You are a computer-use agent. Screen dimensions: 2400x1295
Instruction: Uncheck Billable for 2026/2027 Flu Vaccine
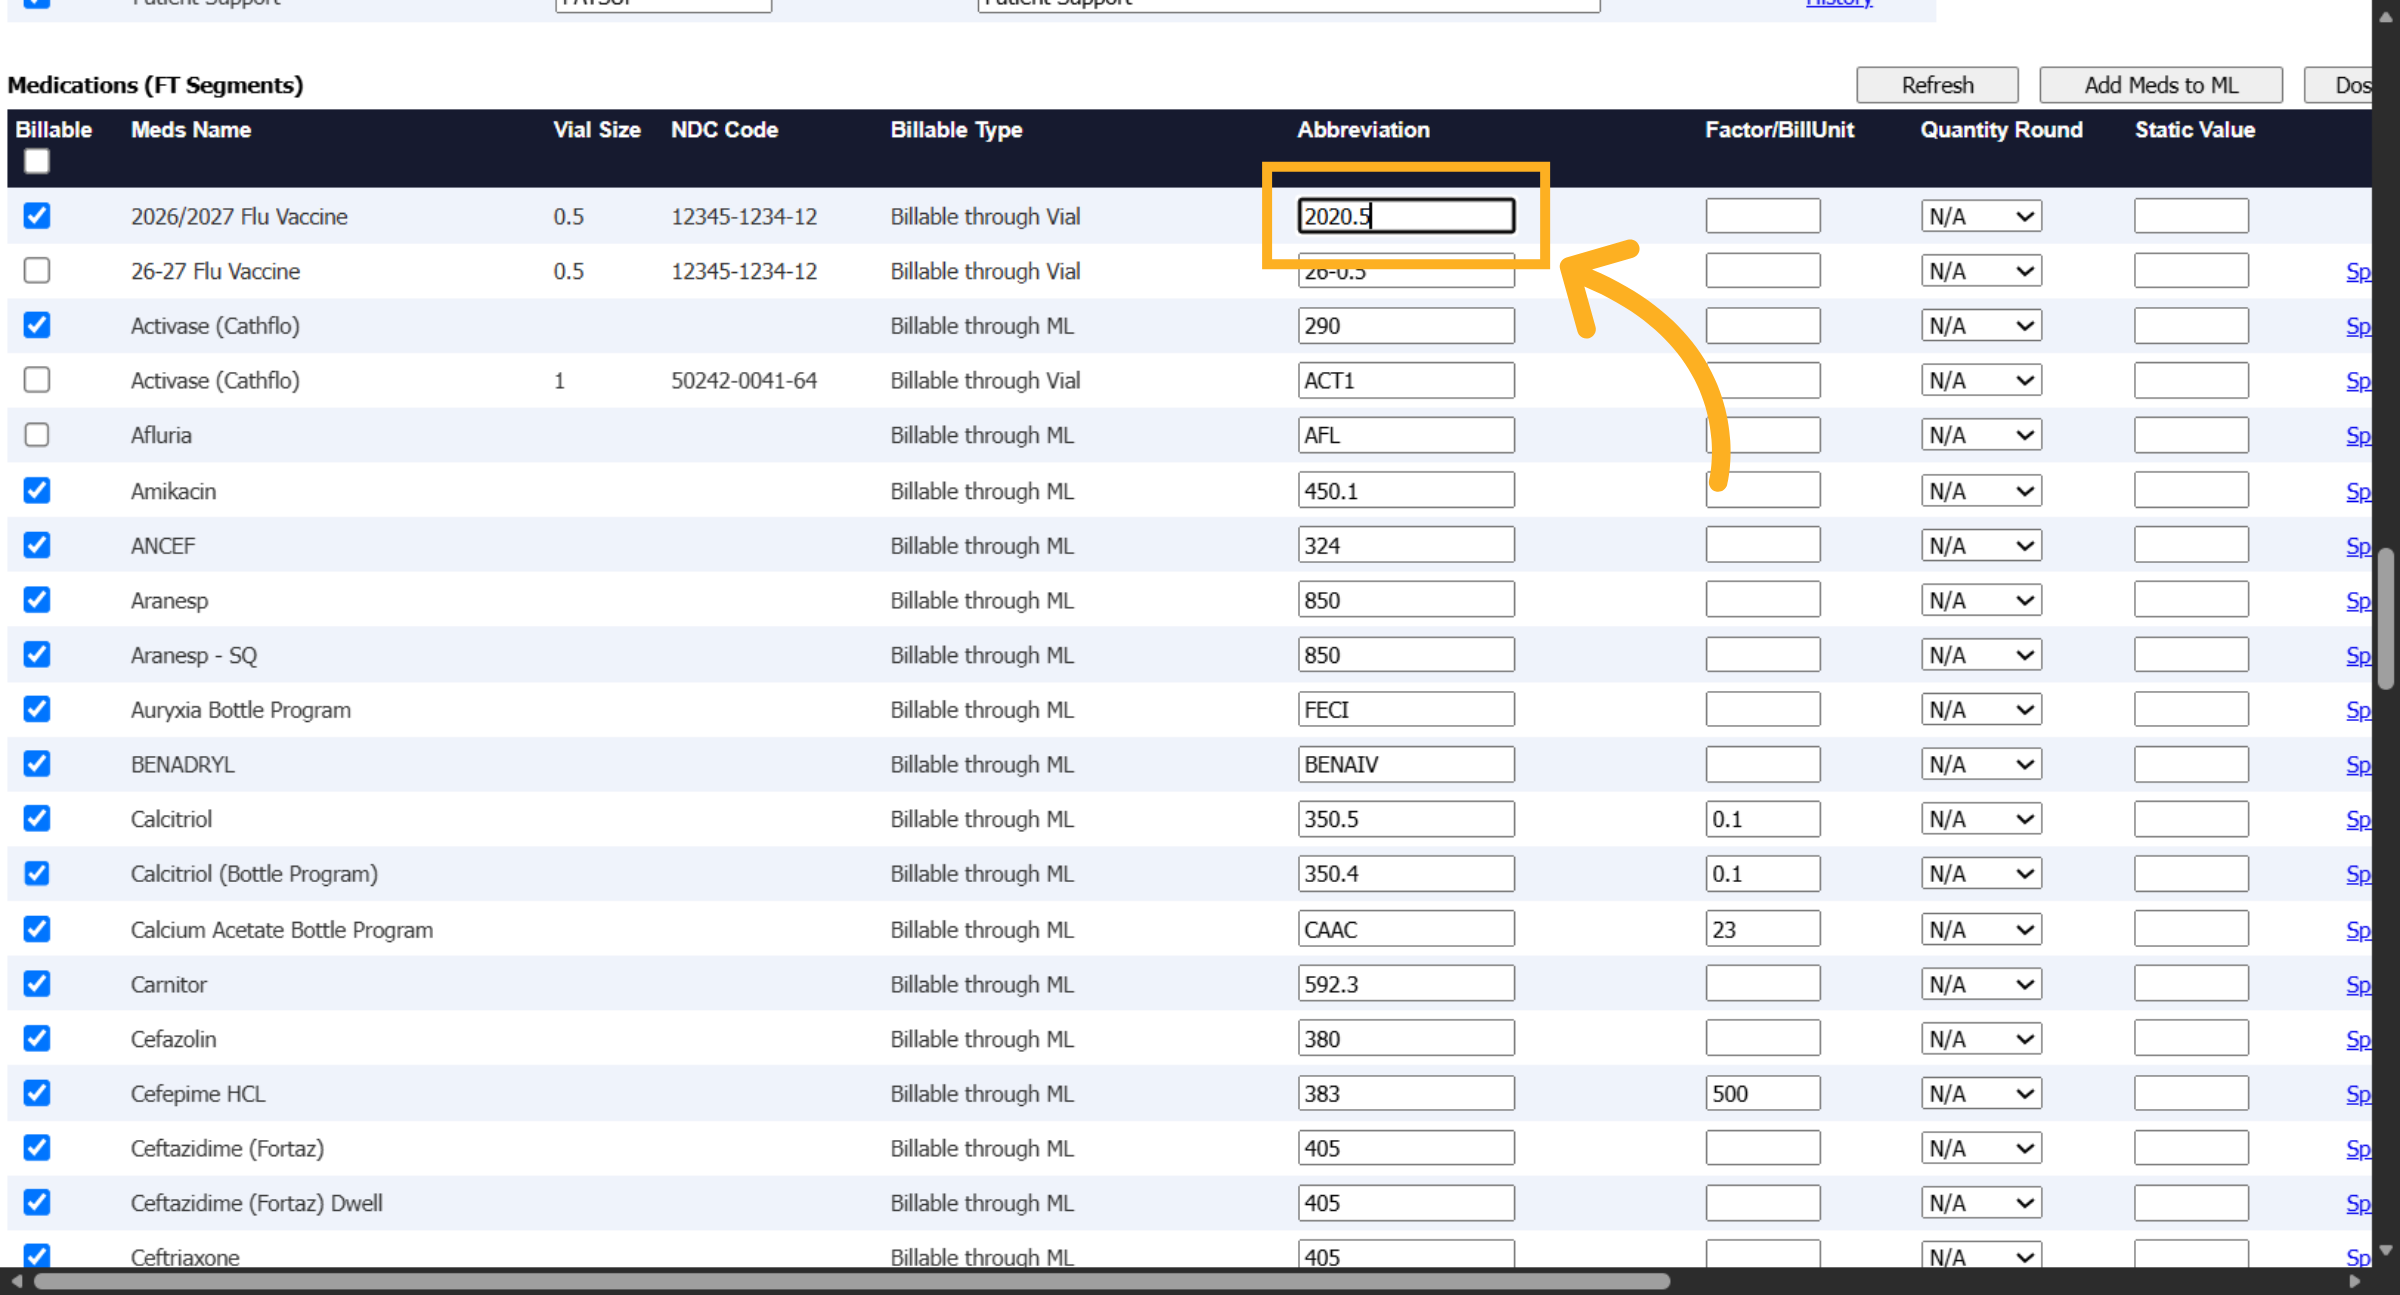pos(37,216)
